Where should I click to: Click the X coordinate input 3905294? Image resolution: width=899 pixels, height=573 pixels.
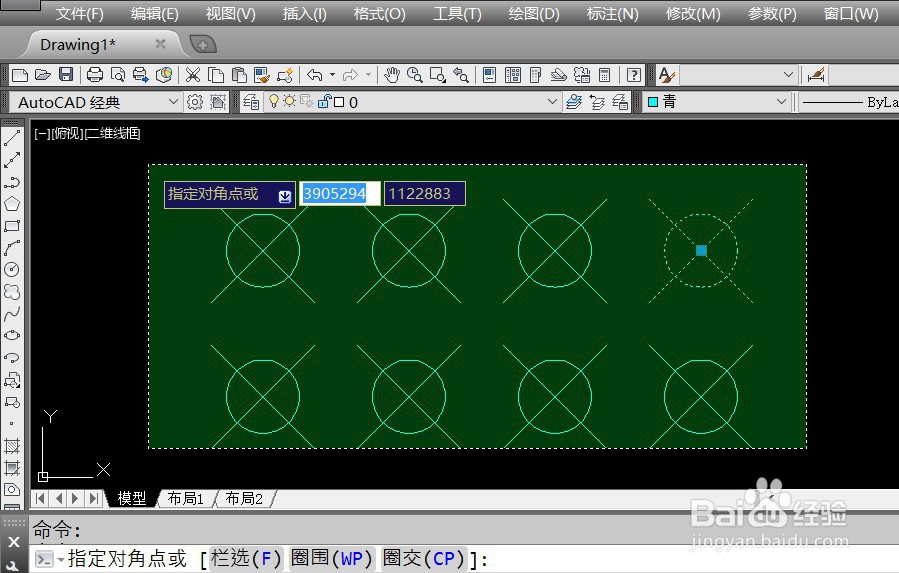tap(339, 193)
